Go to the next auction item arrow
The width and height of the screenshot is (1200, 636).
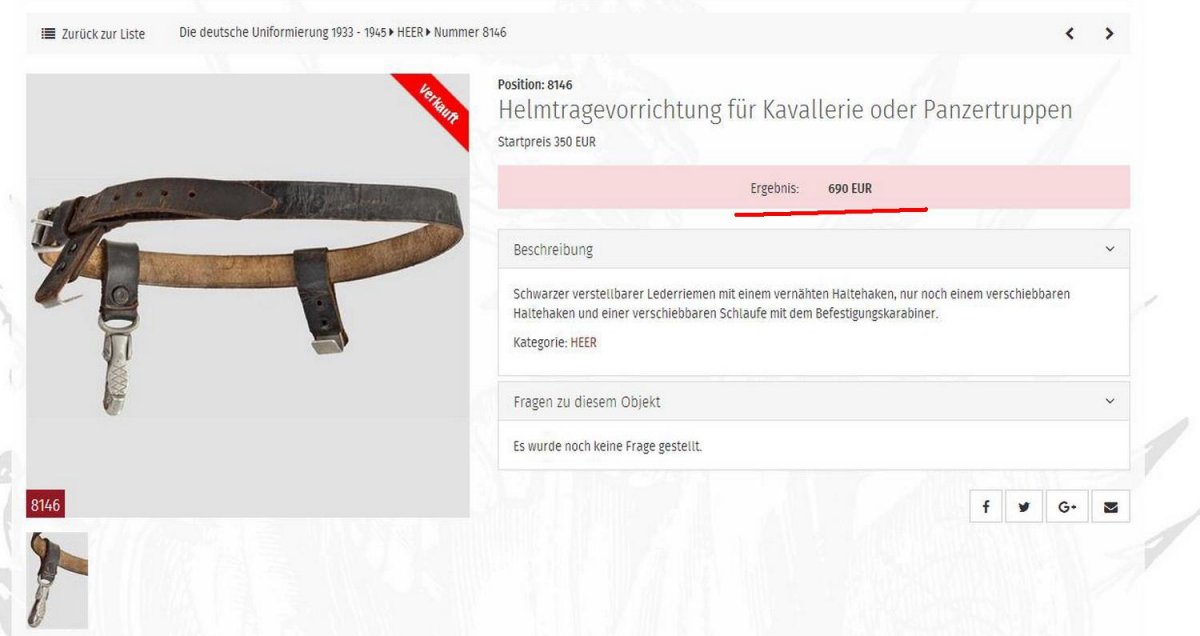[x=1109, y=34]
